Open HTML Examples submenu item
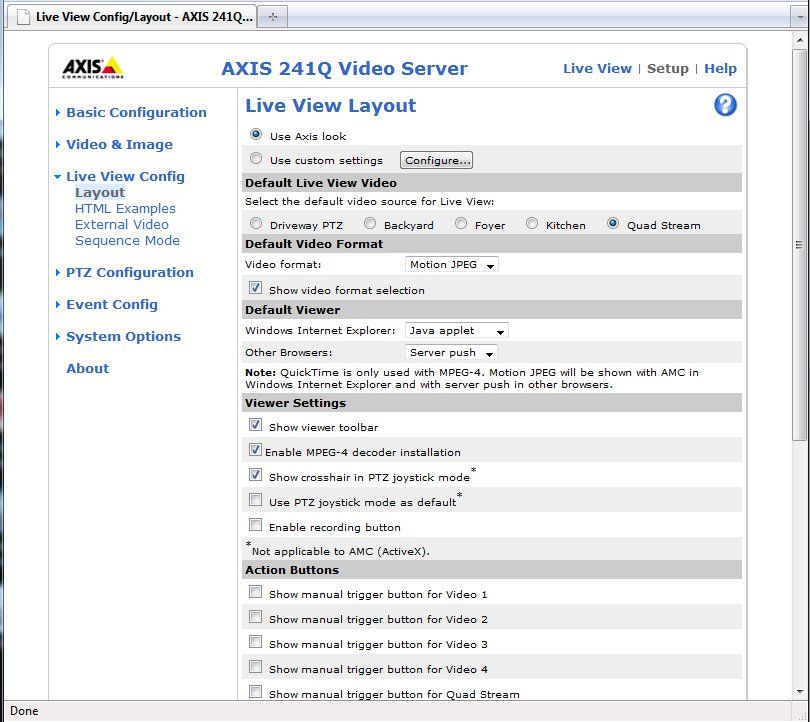Screen dimensions: 810x722 coord(125,209)
